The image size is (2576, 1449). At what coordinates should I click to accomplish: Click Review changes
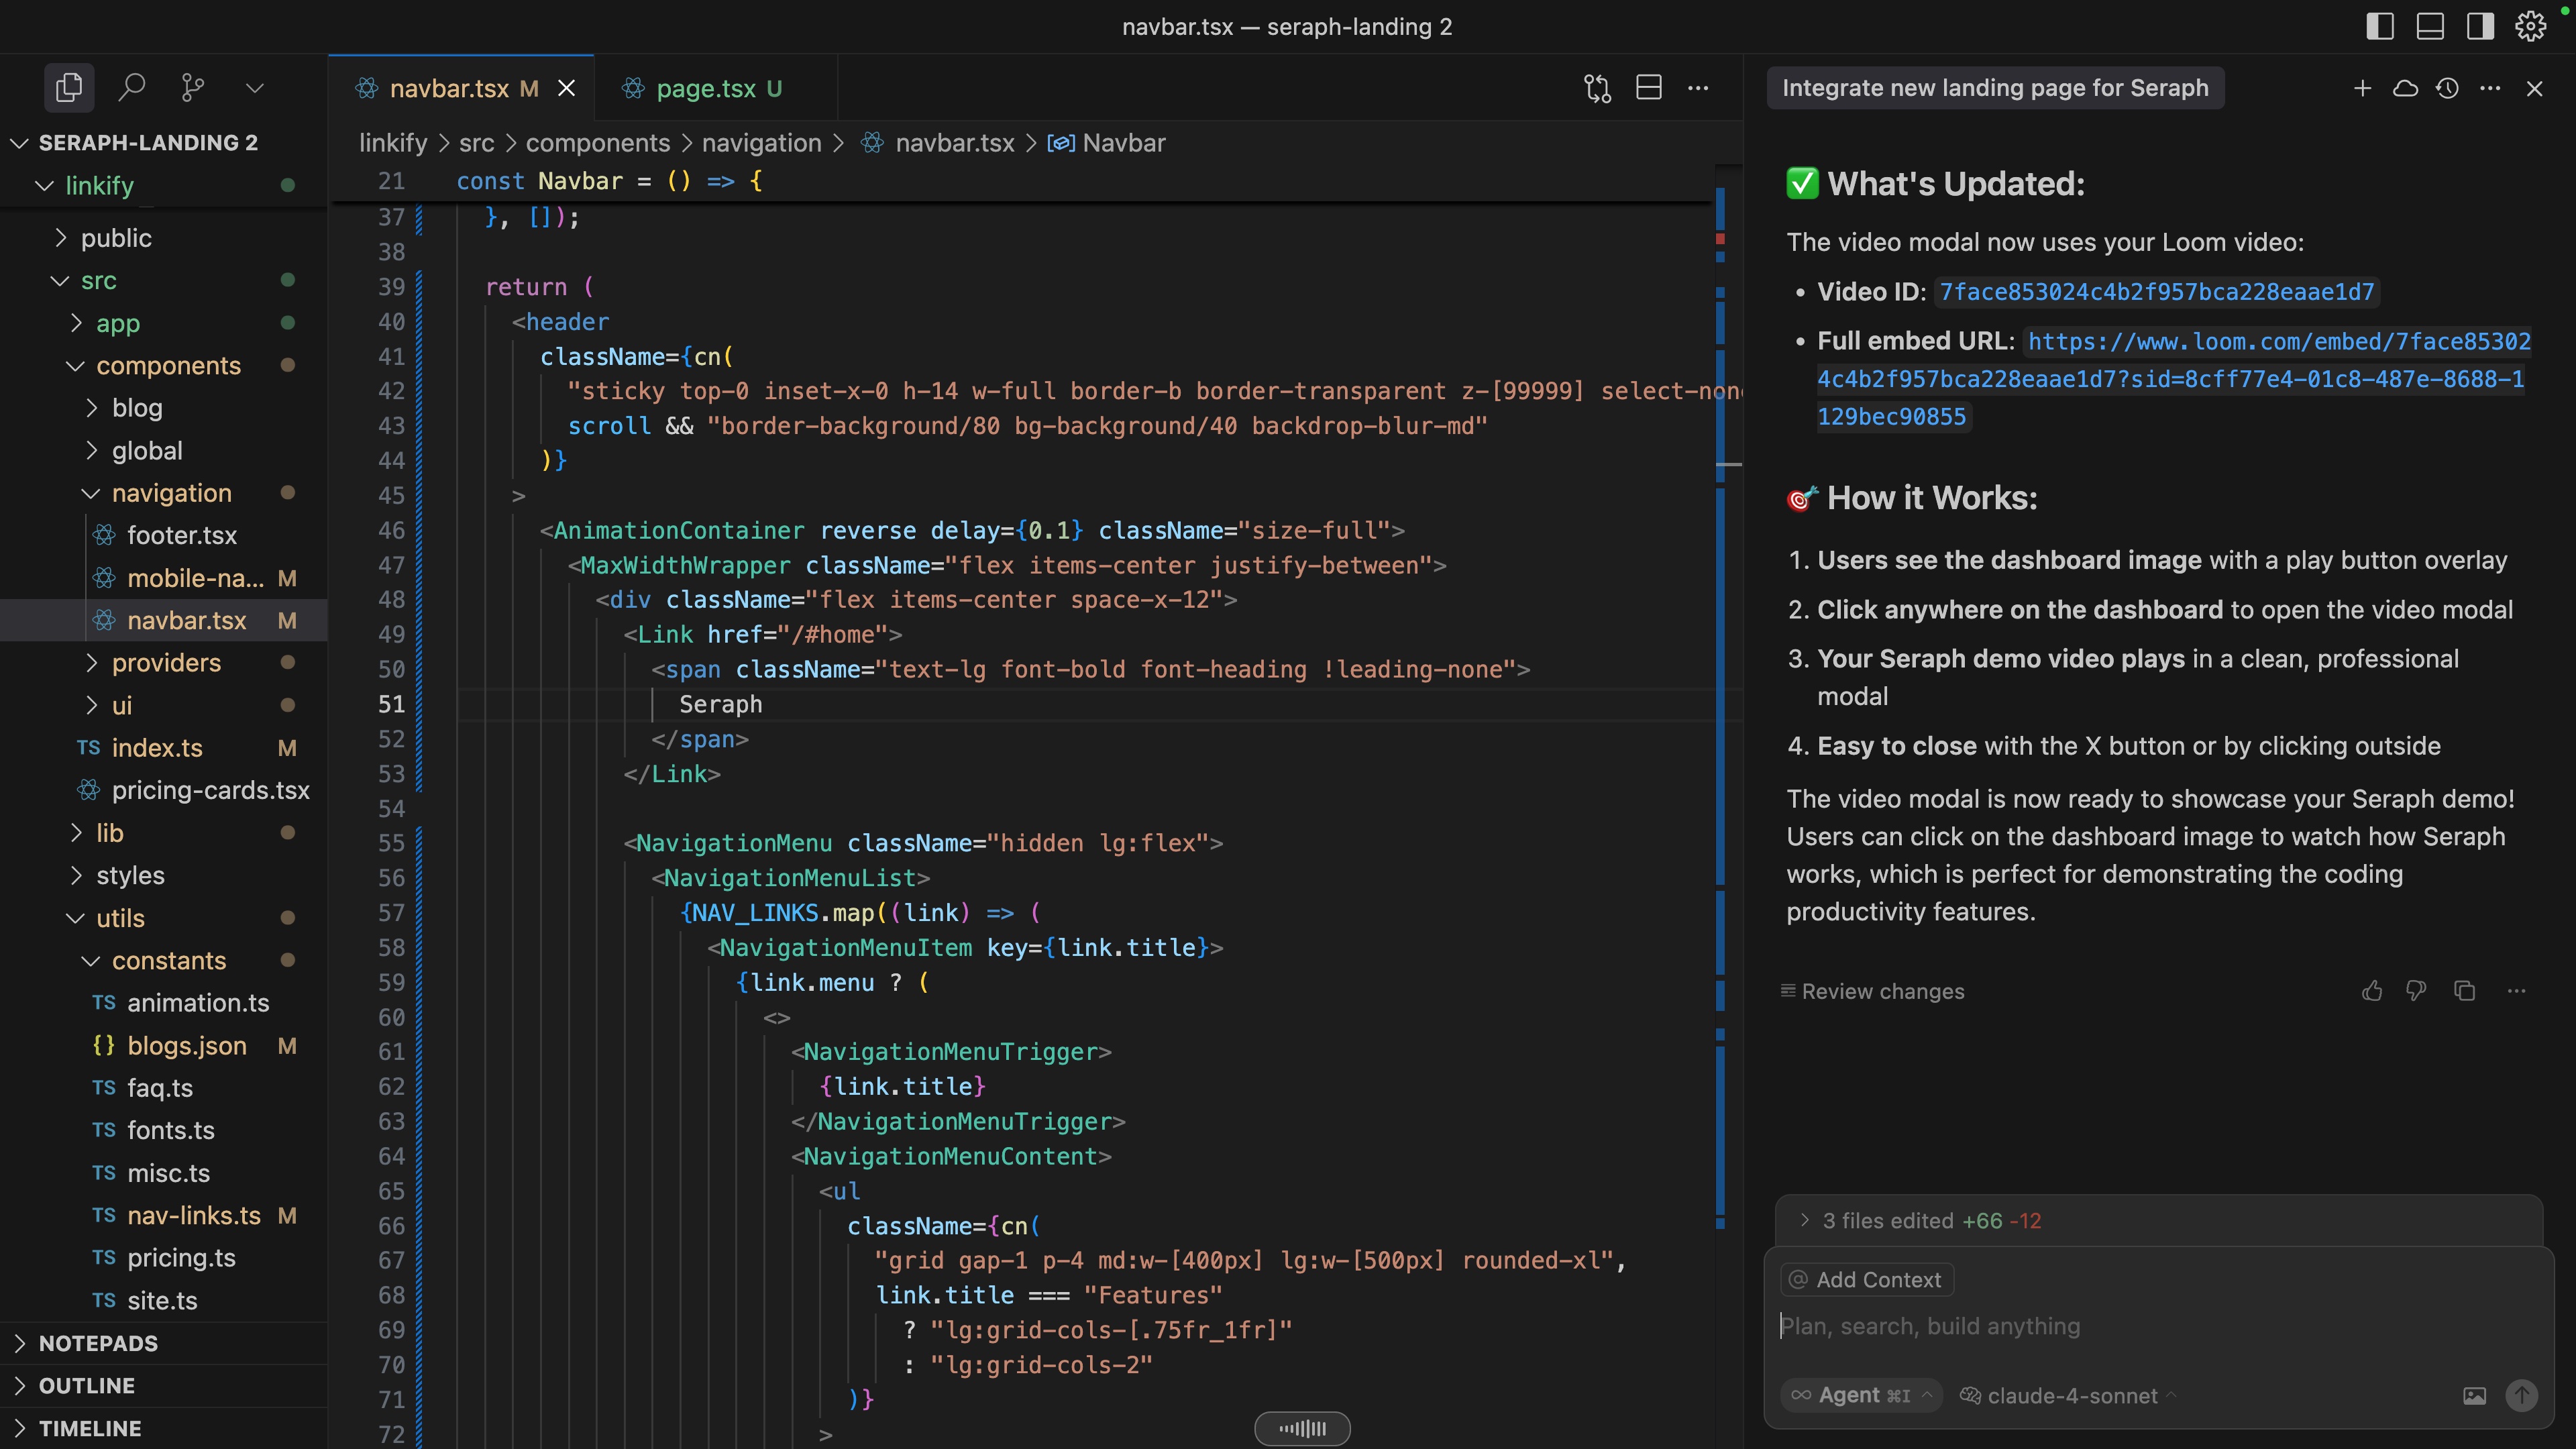pos(1872,991)
